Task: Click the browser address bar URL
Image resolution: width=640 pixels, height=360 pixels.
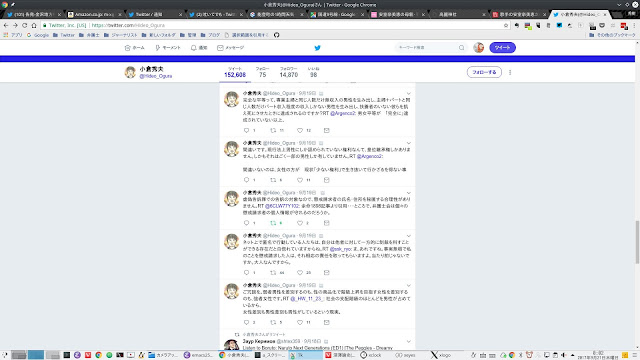Action: [128, 25]
